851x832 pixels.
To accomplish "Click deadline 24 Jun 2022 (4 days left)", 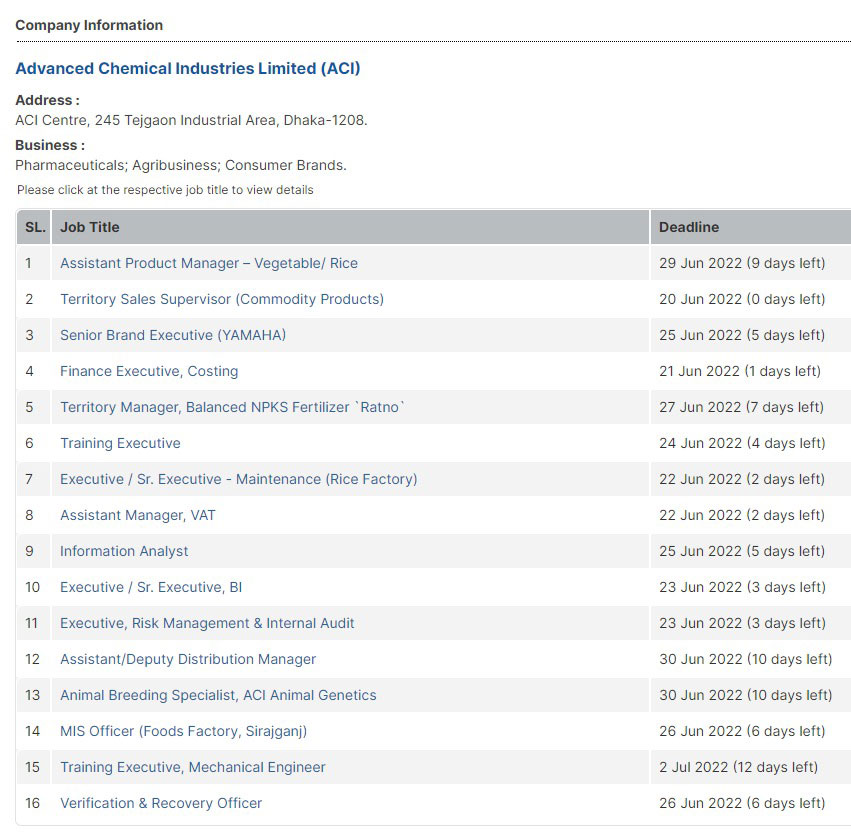I will (742, 443).
